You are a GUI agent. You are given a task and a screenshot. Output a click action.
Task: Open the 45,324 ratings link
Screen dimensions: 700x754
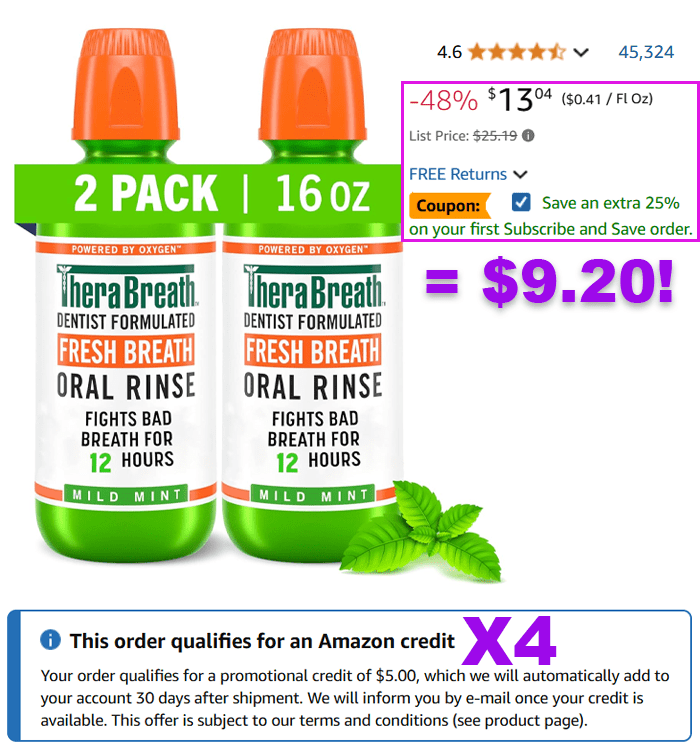pos(646,52)
